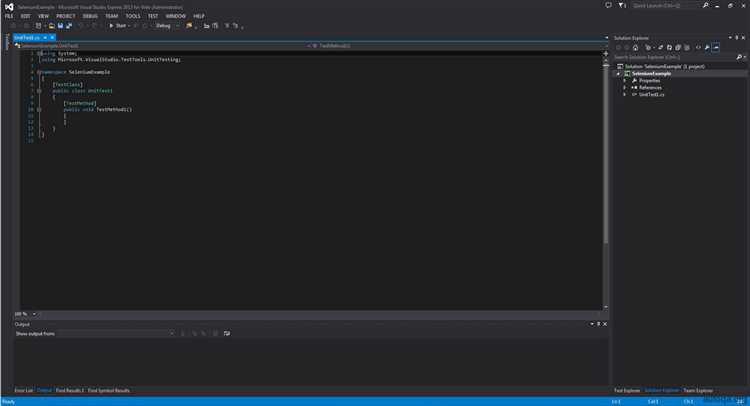Open the Show output from dropdown
750x406 pixels.
[x=116, y=333]
